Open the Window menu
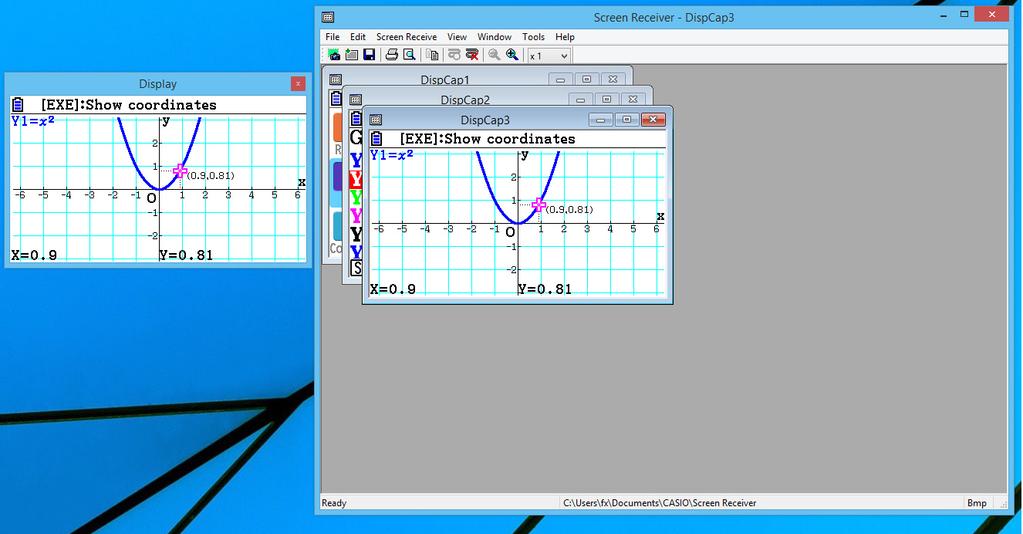Viewport: 1023px width, 534px height. (494, 37)
